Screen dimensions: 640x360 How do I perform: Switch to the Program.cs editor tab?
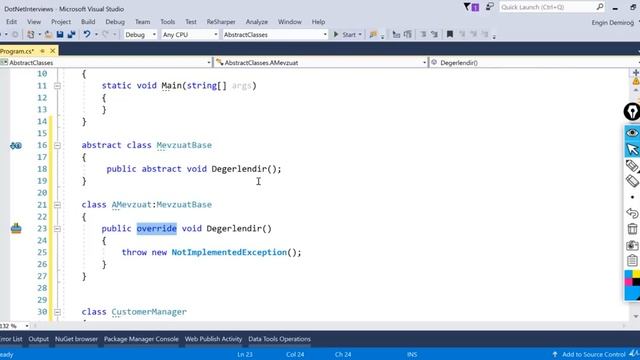pos(17,51)
